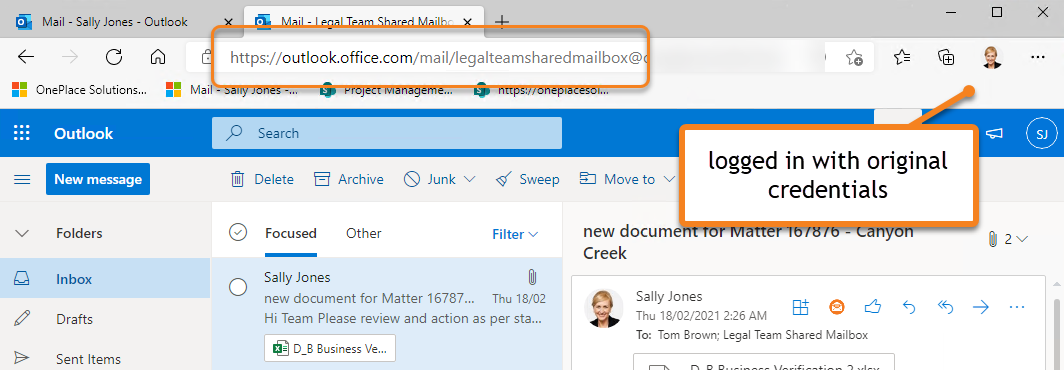
Task: Sweep messages from sender
Action: [527, 179]
